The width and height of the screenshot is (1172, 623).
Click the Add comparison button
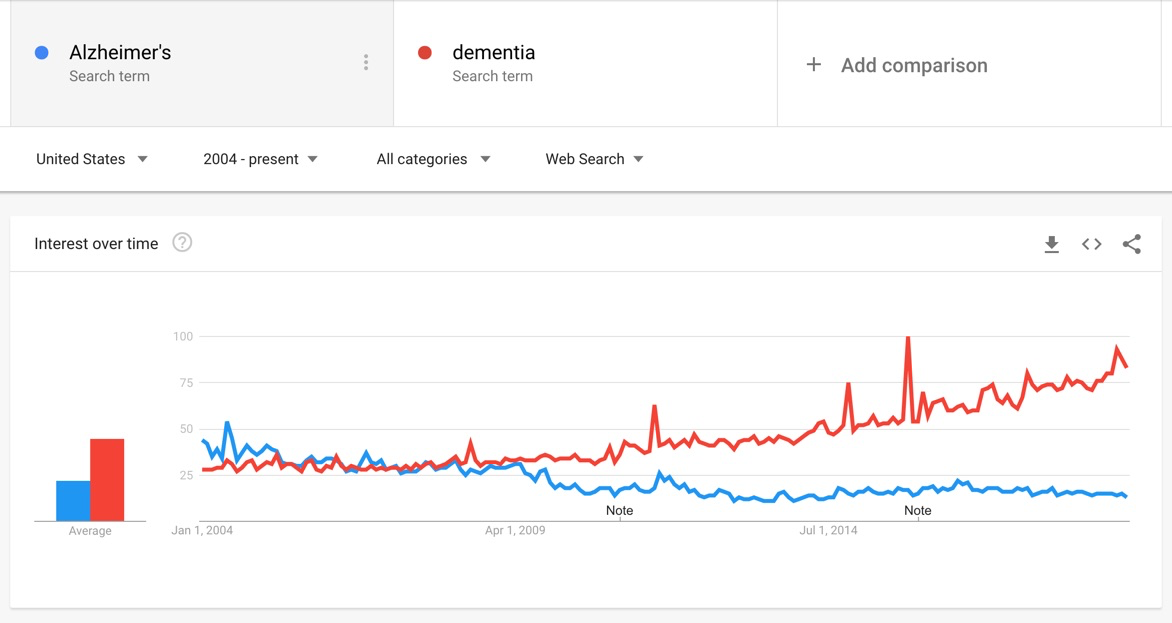click(913, 65)
